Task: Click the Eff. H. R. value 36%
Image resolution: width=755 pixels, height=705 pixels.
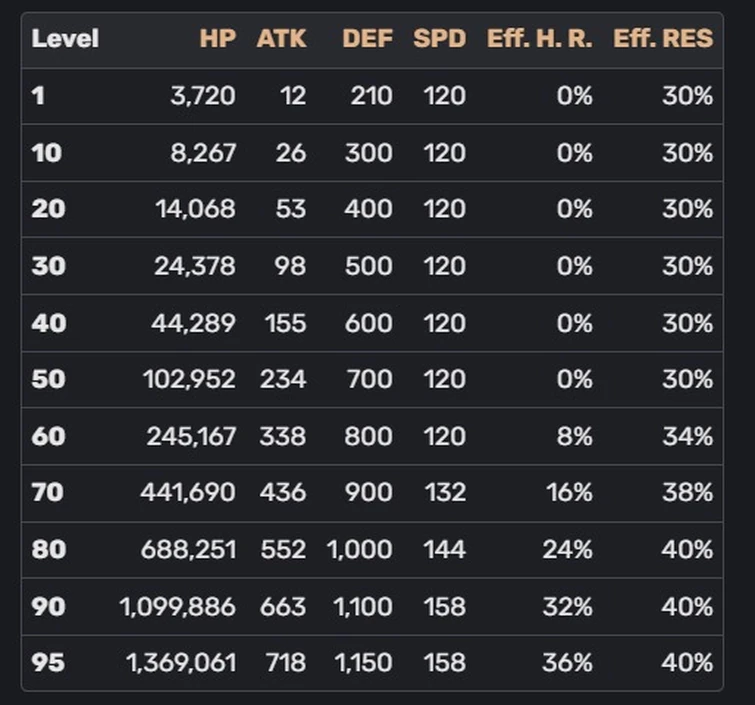Action: [x=567, y=663]
